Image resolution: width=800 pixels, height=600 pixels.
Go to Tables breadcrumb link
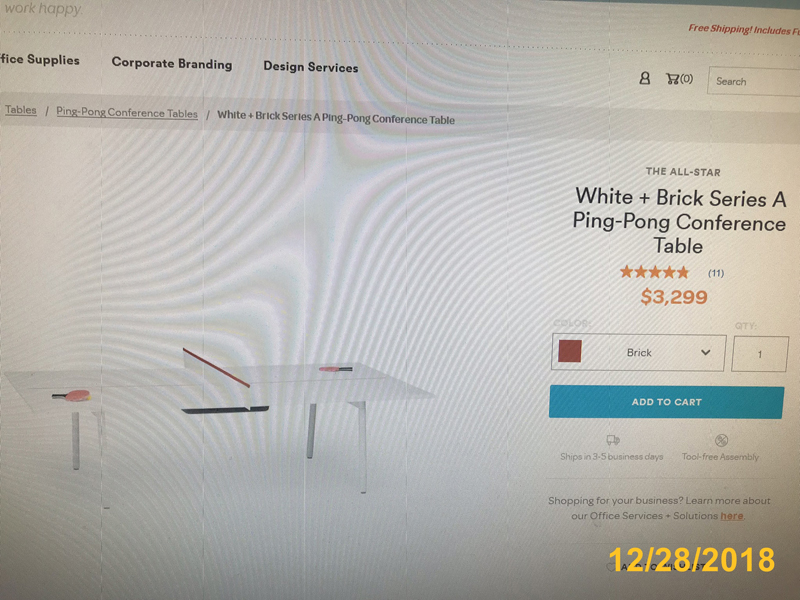tap(21, 110)
